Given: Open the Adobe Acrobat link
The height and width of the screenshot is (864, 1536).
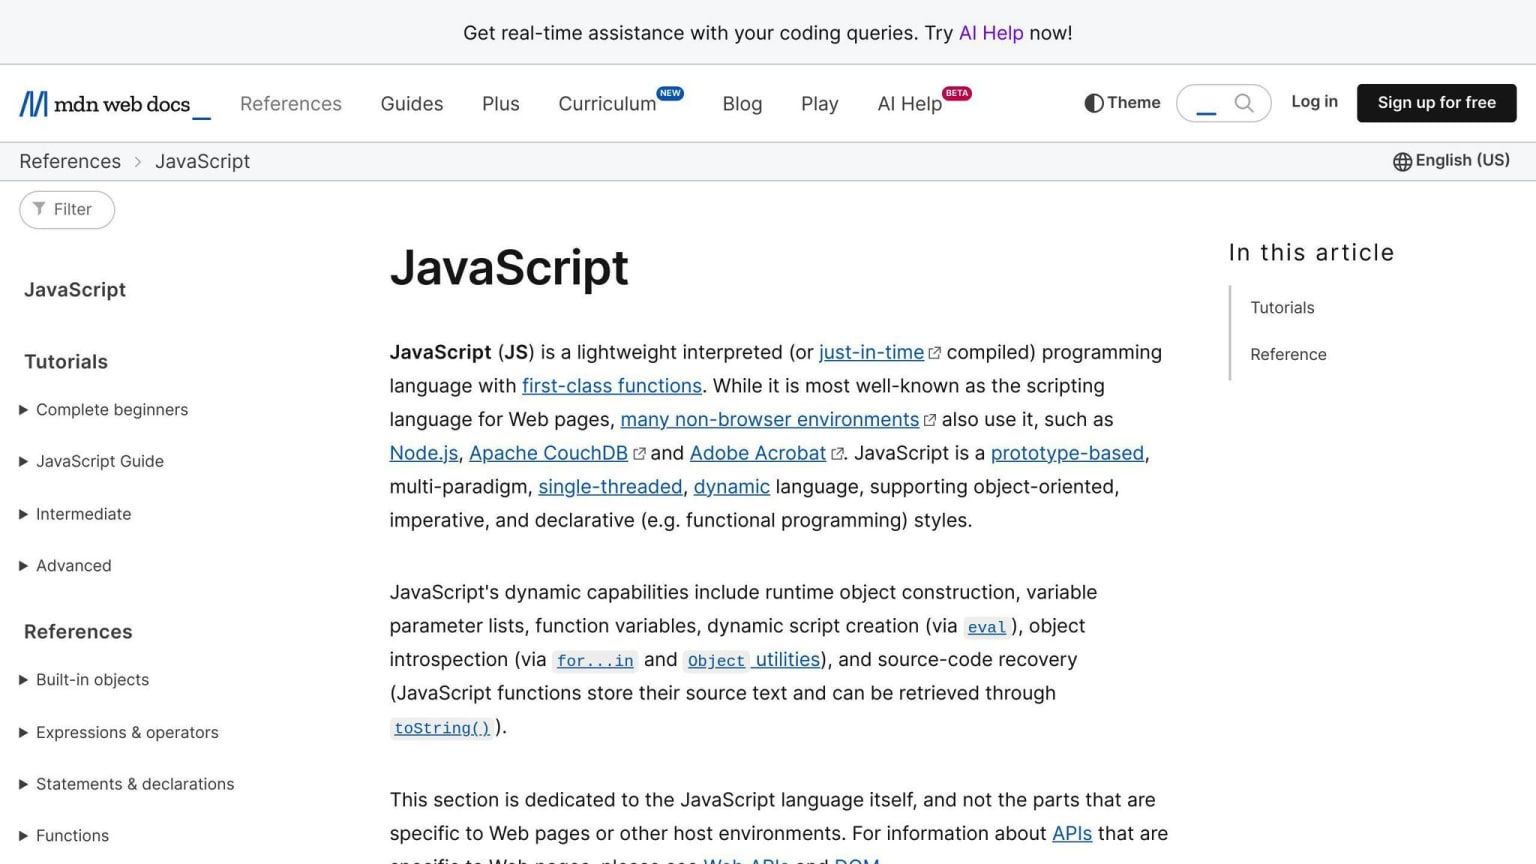Looking at the screenshot, I should coord(758,454).
